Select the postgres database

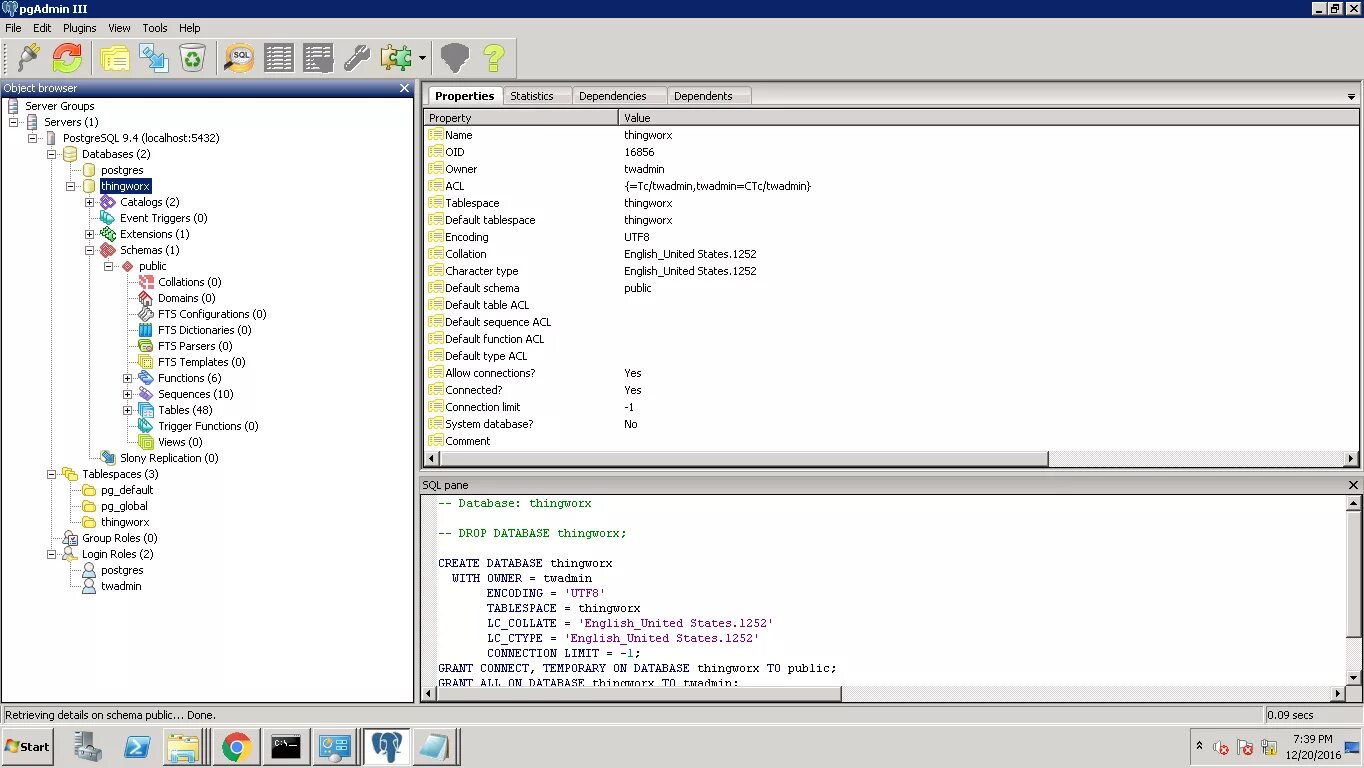tap(122, 170)
